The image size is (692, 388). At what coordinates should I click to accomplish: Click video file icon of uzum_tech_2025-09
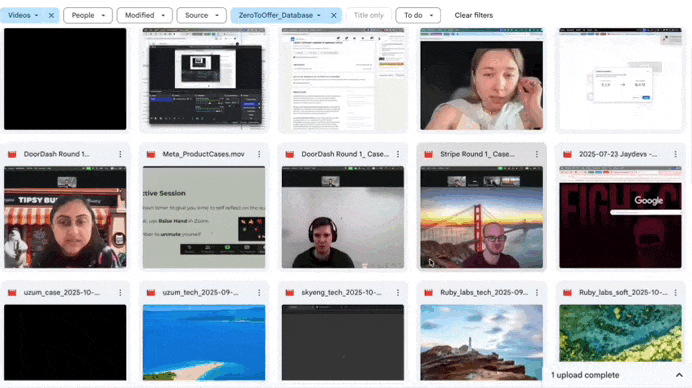(x=151, y=293)
